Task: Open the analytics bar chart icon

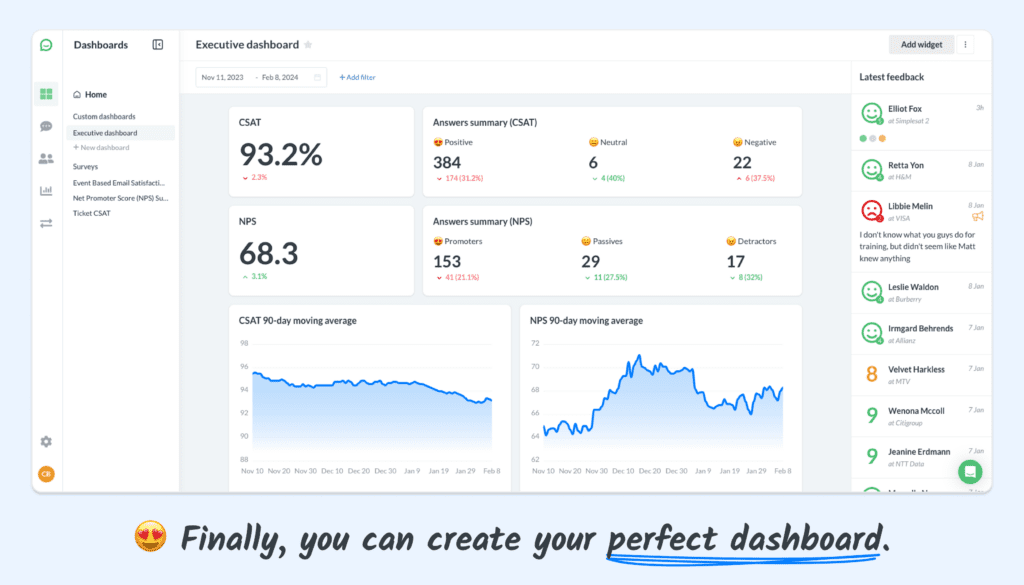Action: pyautogui.click(x=44, y=190)
